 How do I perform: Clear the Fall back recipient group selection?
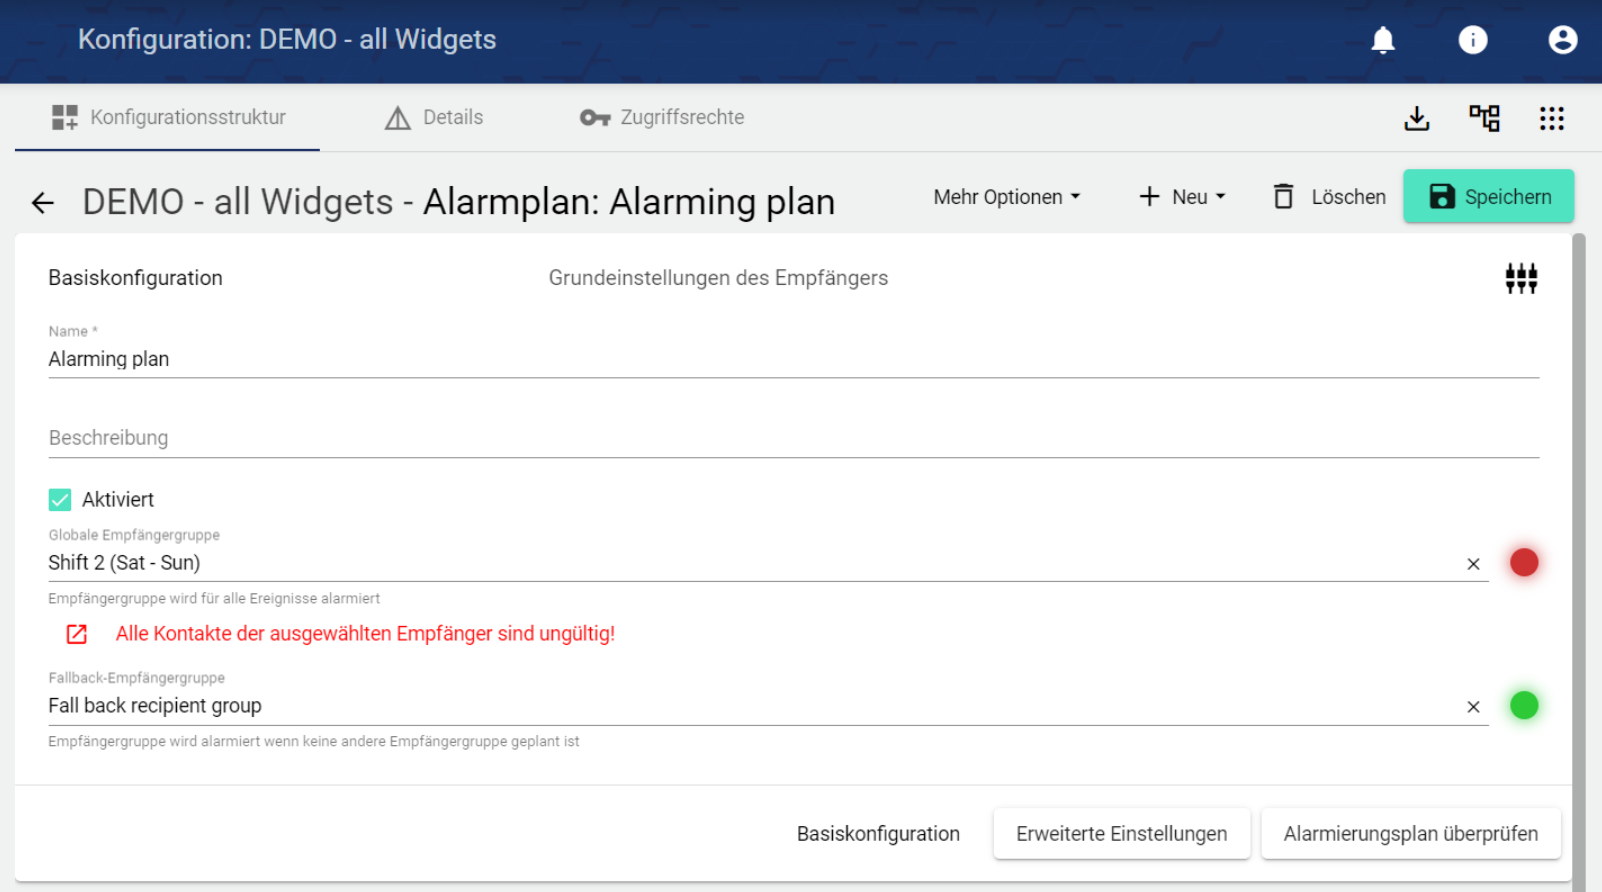(x=1473, y=707)
